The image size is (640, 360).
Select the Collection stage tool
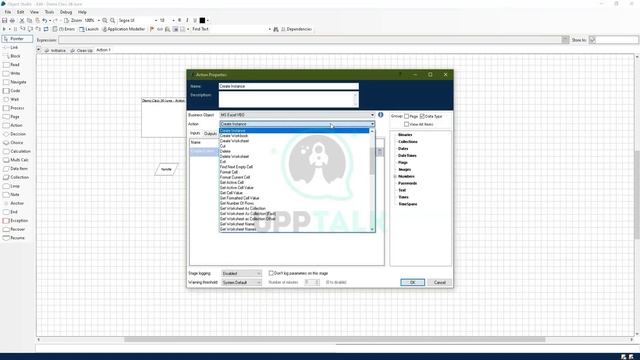19,177
